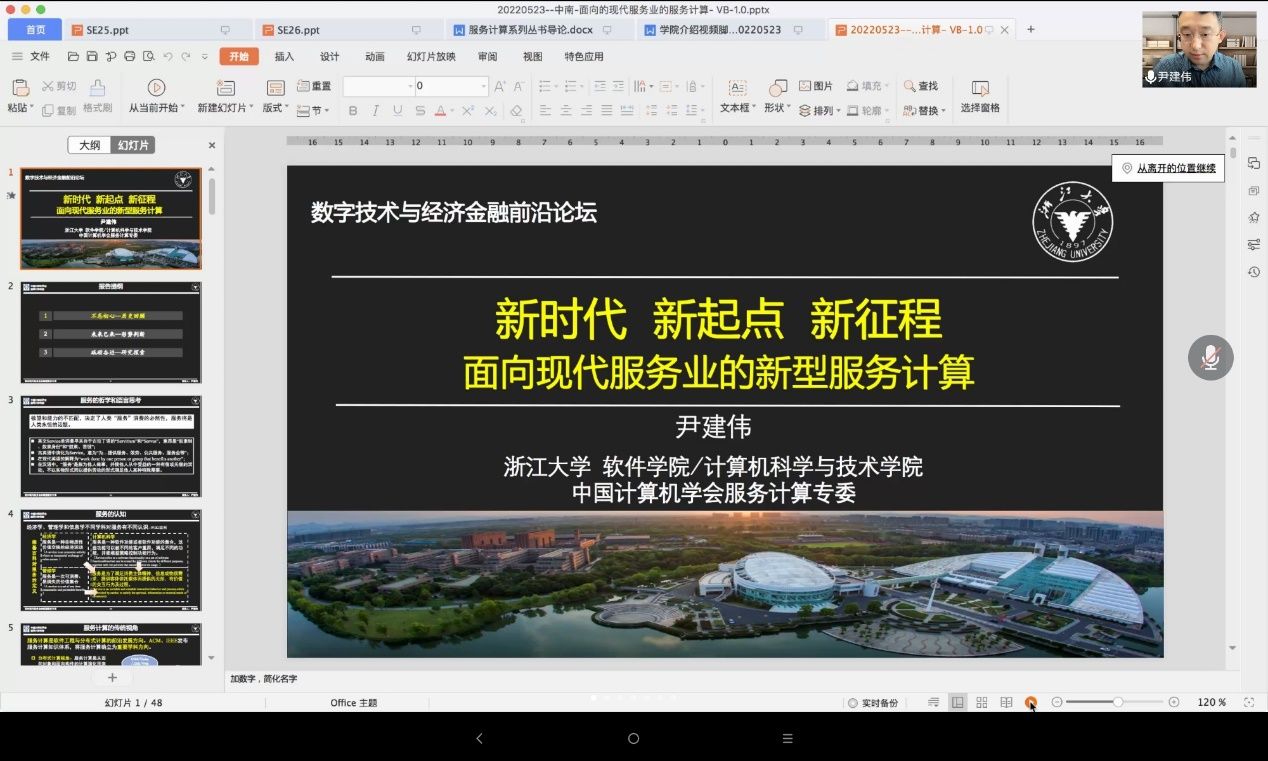Click the Italic formatting icon

374,111
